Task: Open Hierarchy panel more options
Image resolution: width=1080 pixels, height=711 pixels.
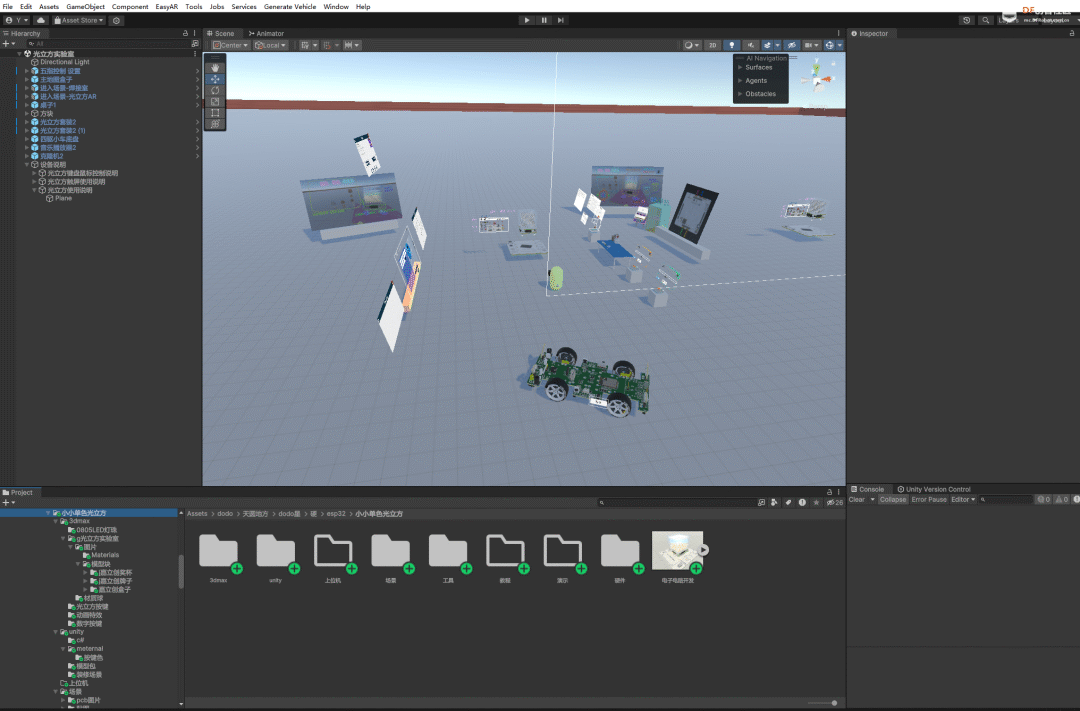Action: click(x=194, y=33)
